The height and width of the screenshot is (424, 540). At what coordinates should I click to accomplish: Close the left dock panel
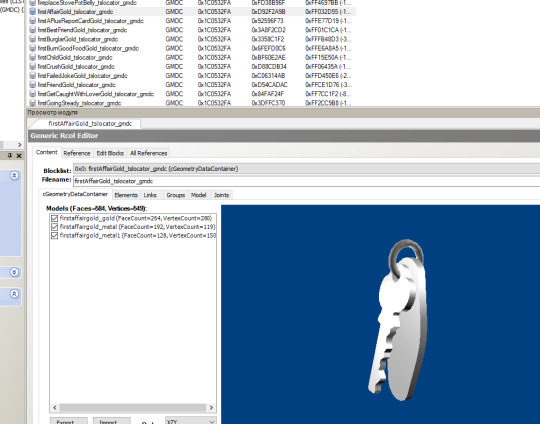tap(19, 156)
